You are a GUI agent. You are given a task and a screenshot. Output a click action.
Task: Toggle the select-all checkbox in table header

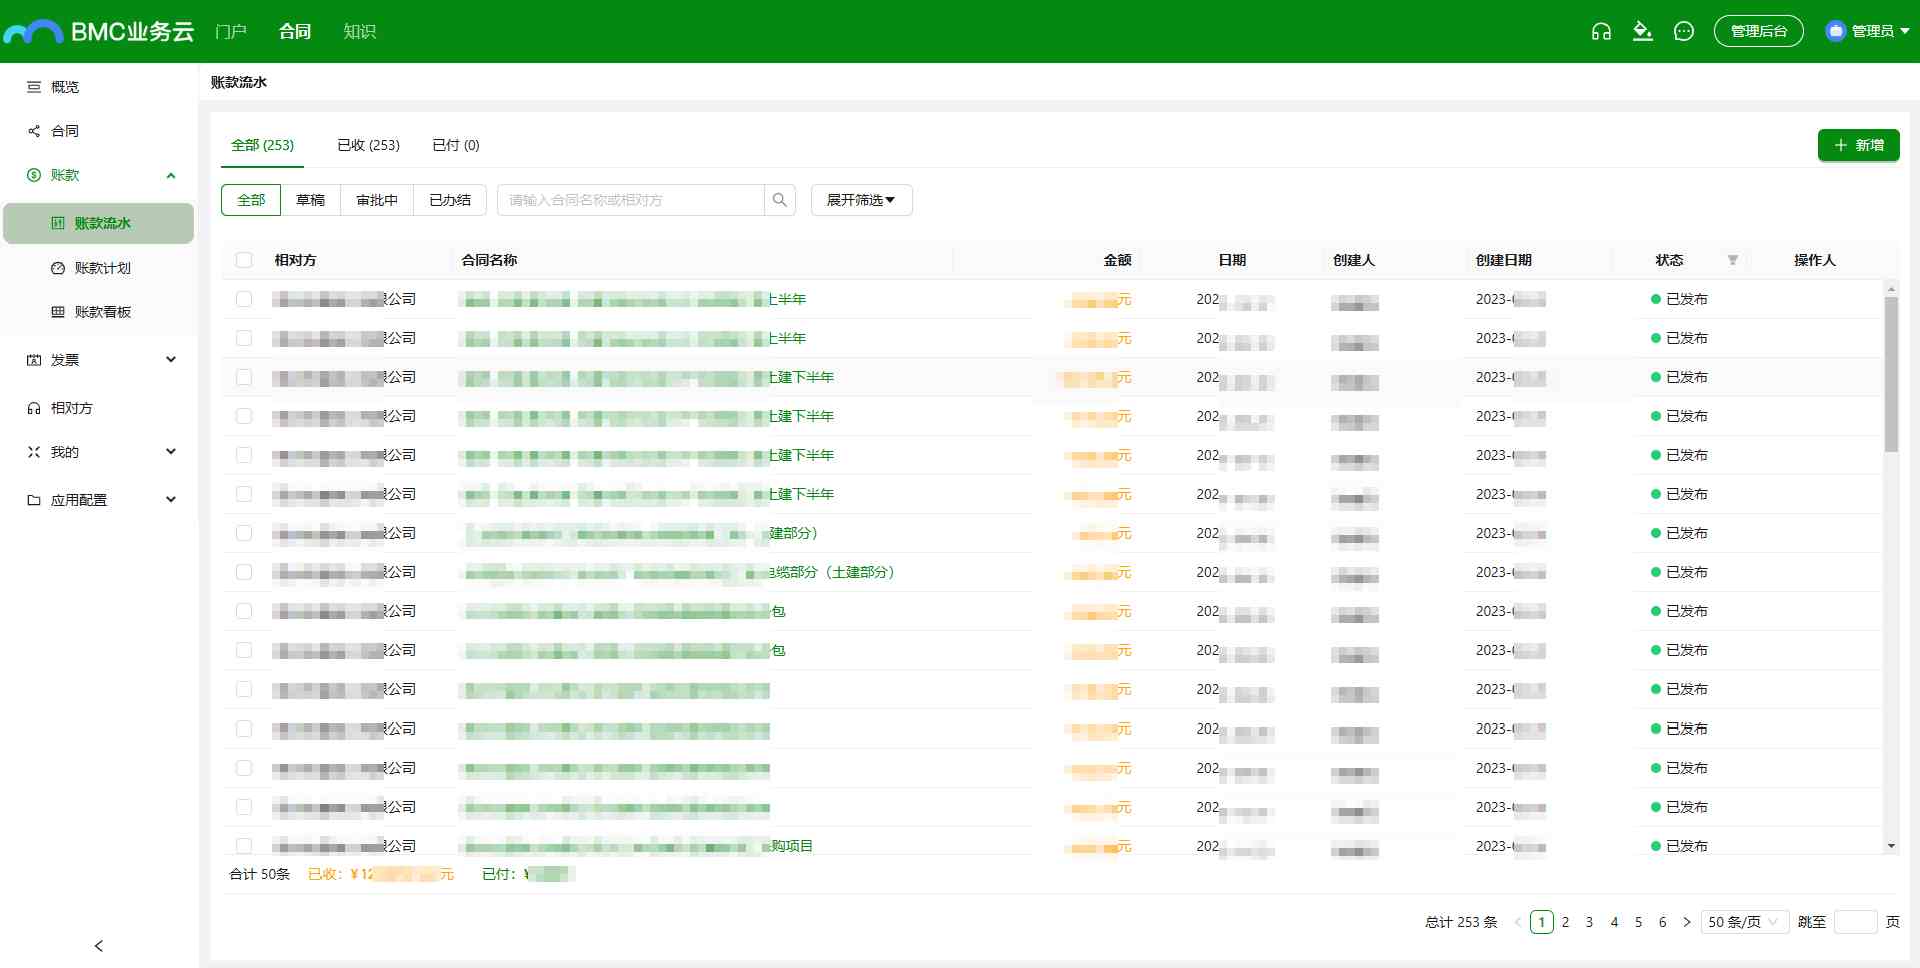point(244,260)
